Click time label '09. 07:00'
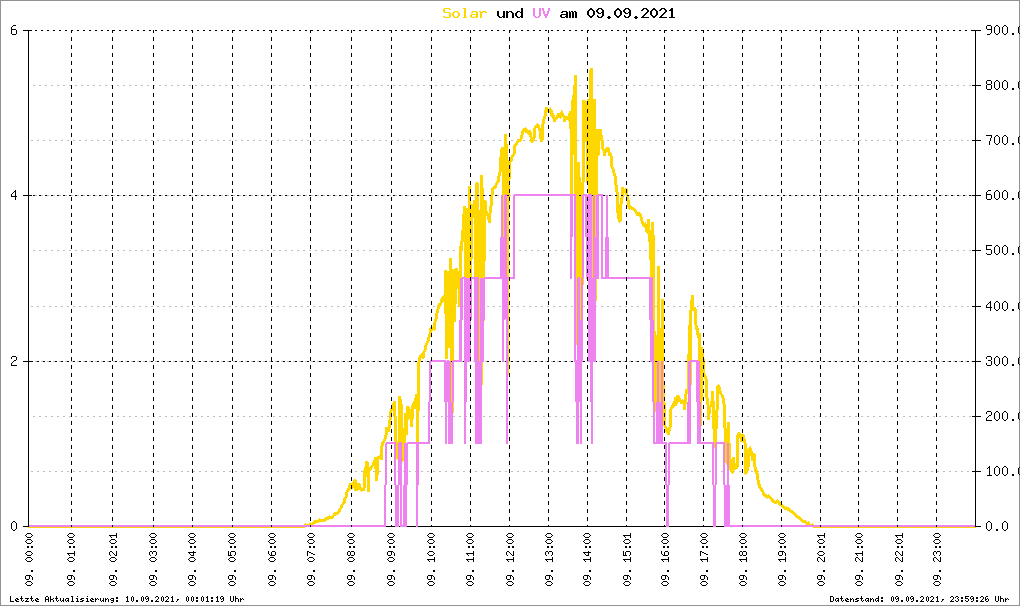Image resolution: width=1020 pixels, height=606 pixels. [311, 560]
